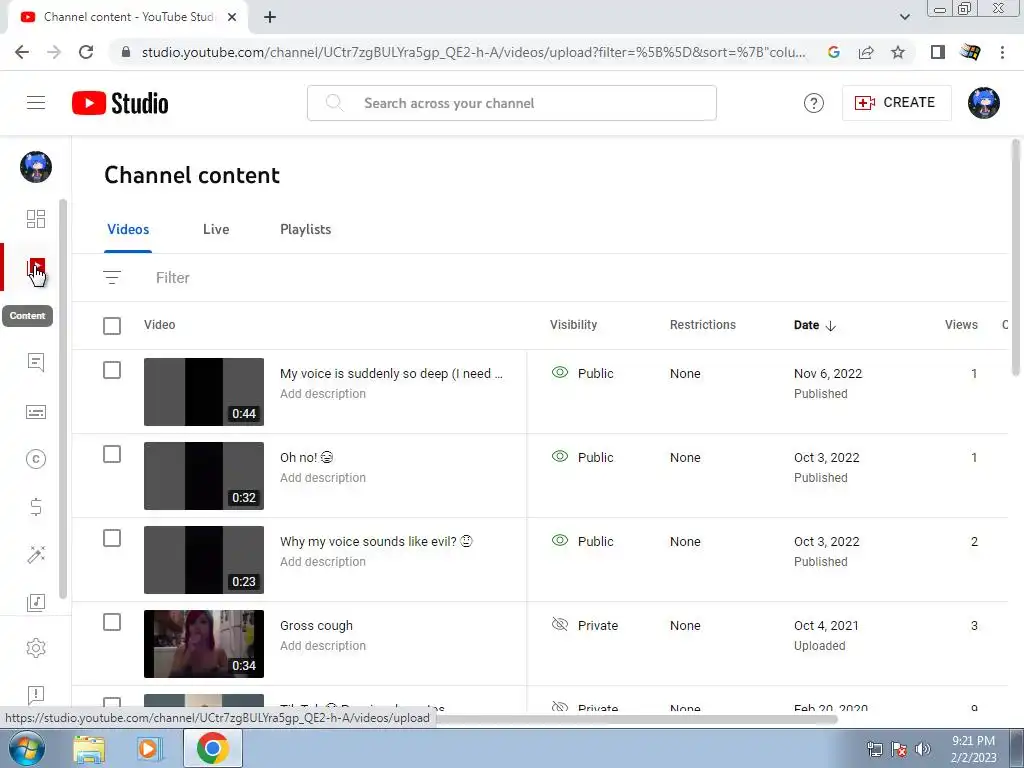The width and height of the screenshot is (1024, 768).
Task: Toggle the browser side panel icon
Action: point(938,52)
